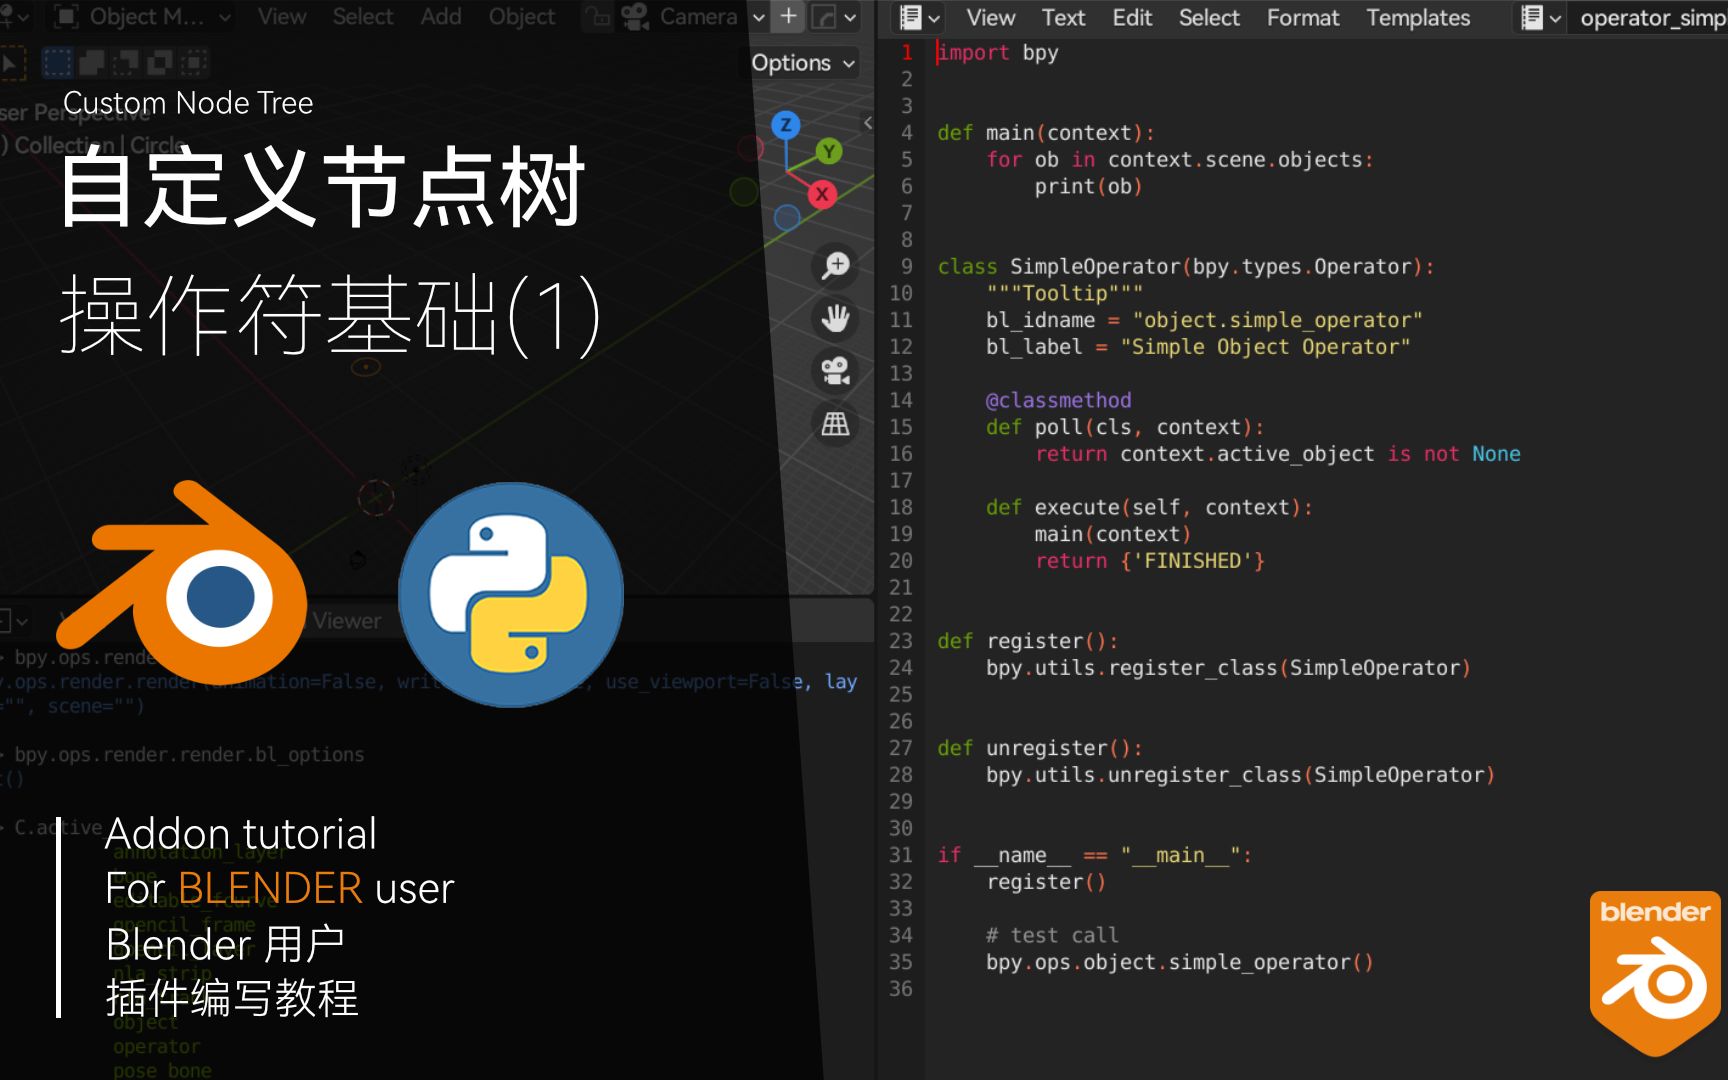Choose the Set new selection mode icon
The width and height of the screenshot is (1728, 1080).
pos(57,63)
